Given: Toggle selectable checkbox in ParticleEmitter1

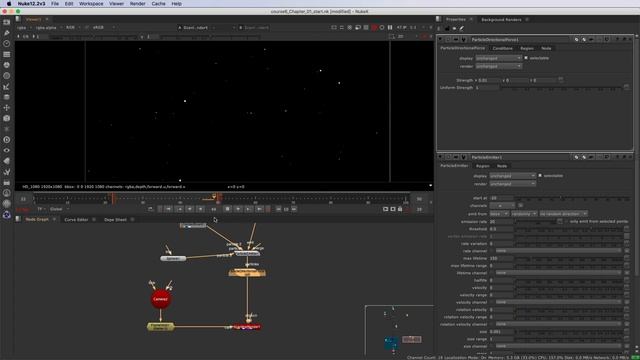Looking at the screenshot, I should [540, 176].
